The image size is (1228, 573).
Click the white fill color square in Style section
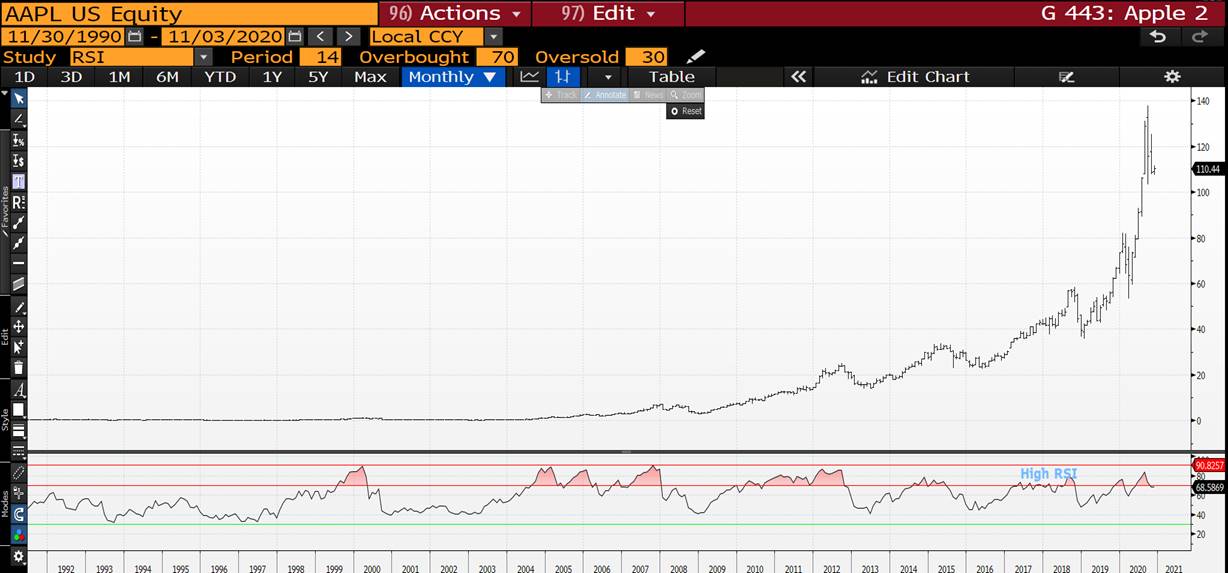point(18,410)
